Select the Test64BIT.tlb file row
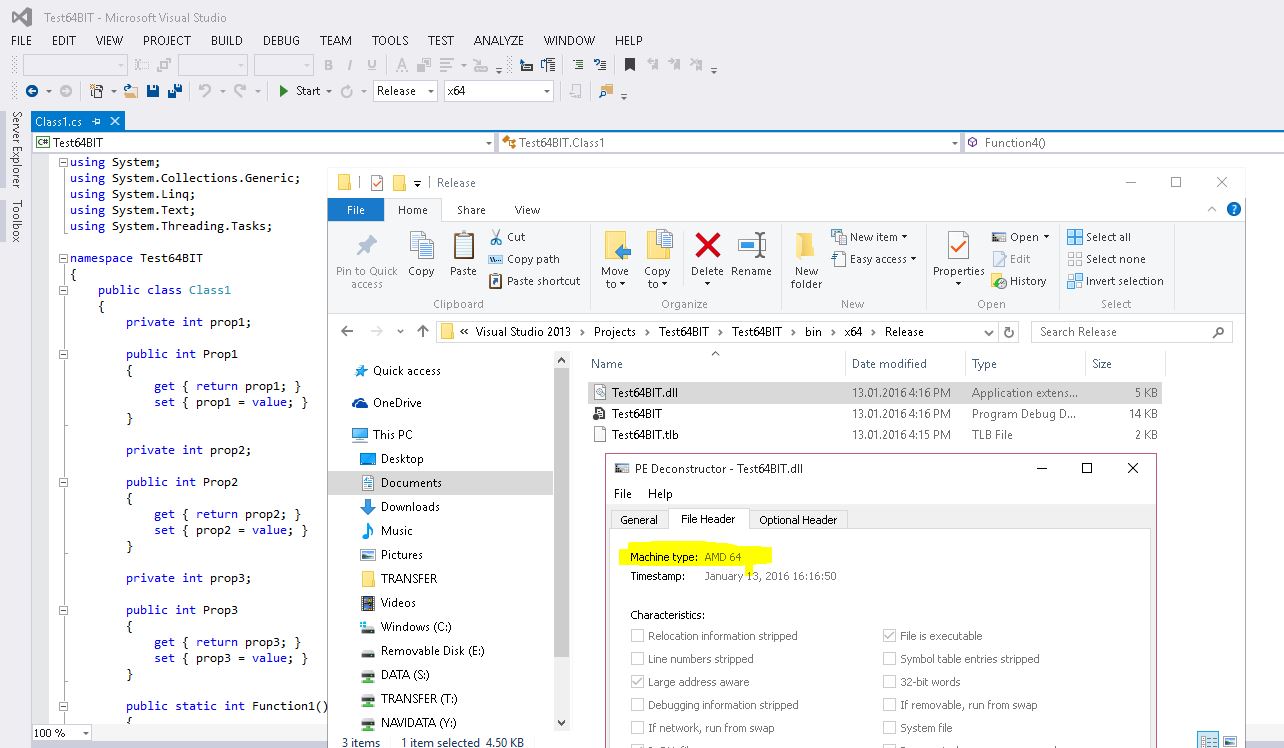 (x=875, y=435)
